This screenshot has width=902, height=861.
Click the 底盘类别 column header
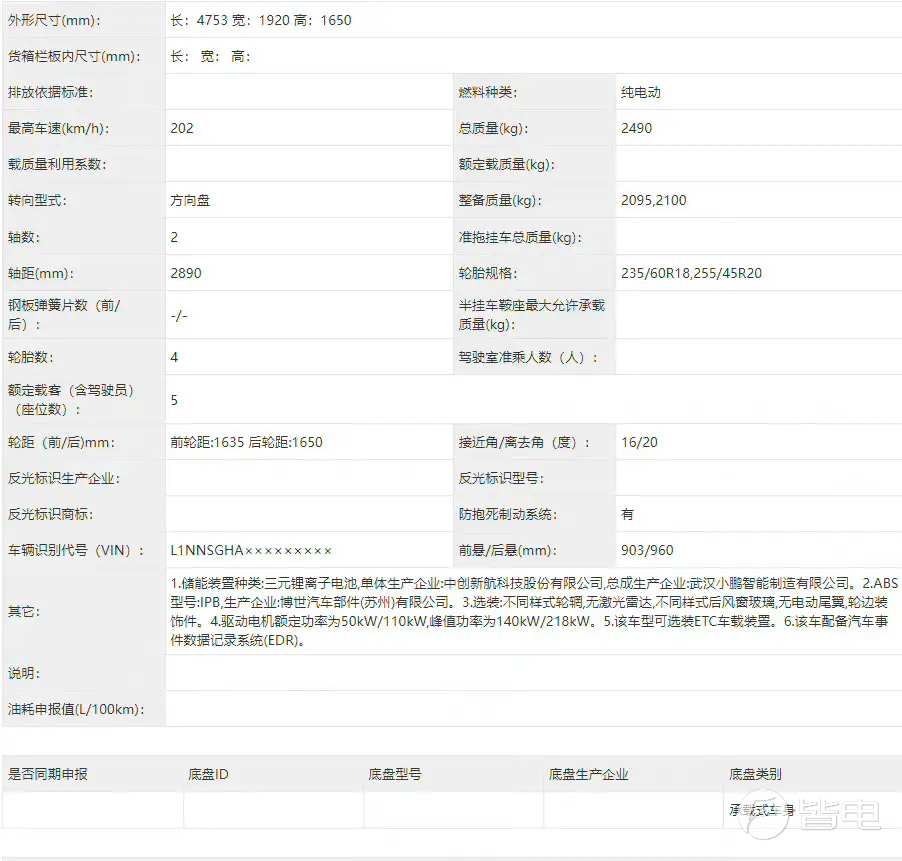click(755, 775)
